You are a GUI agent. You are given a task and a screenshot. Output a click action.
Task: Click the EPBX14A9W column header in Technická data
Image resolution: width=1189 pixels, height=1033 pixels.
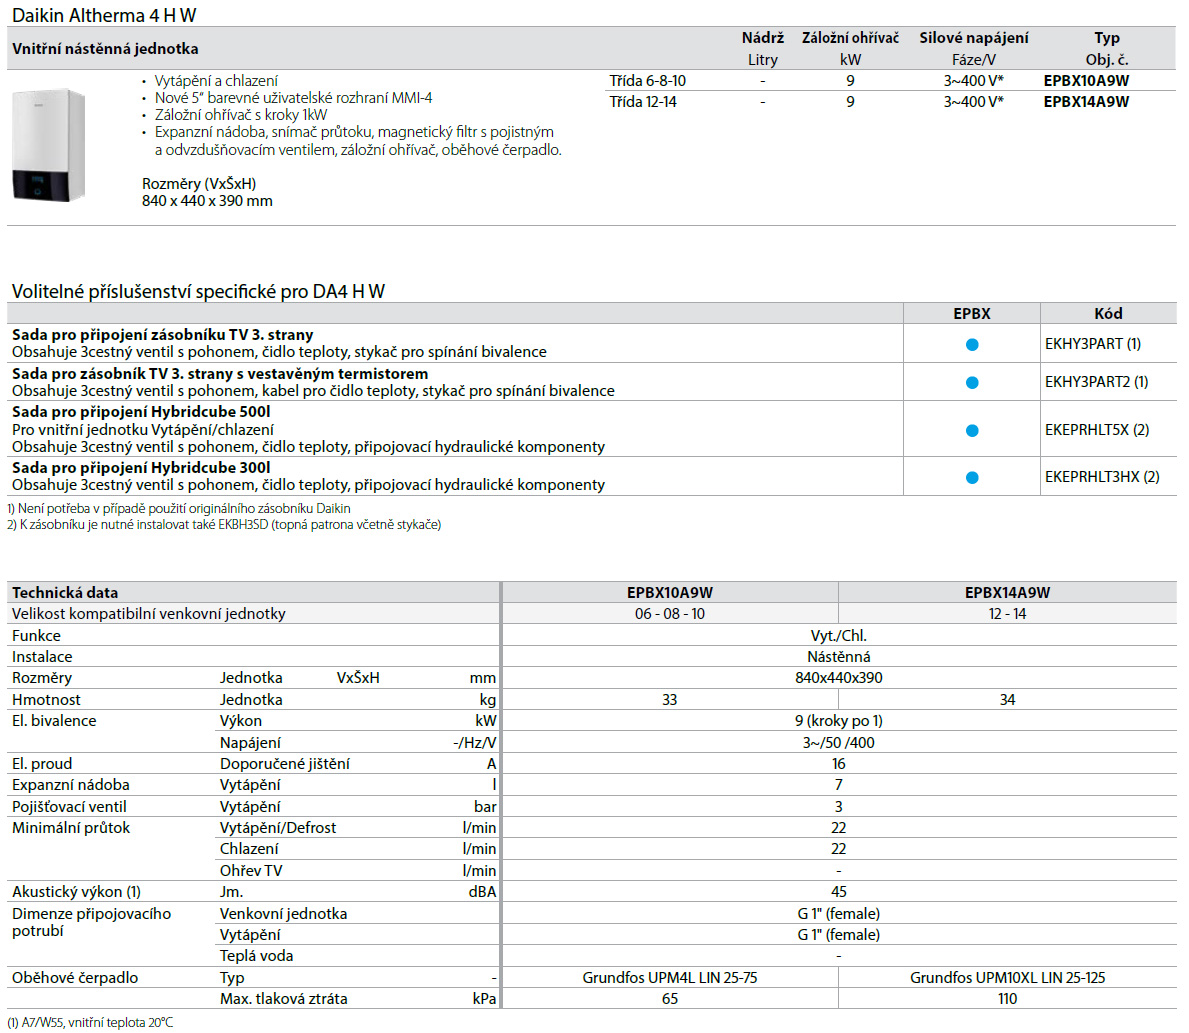[1007, 592]
